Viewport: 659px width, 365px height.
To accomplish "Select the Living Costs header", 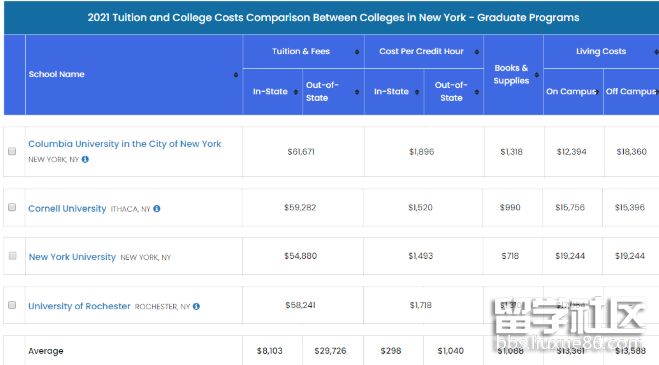I will coord(601,51).
